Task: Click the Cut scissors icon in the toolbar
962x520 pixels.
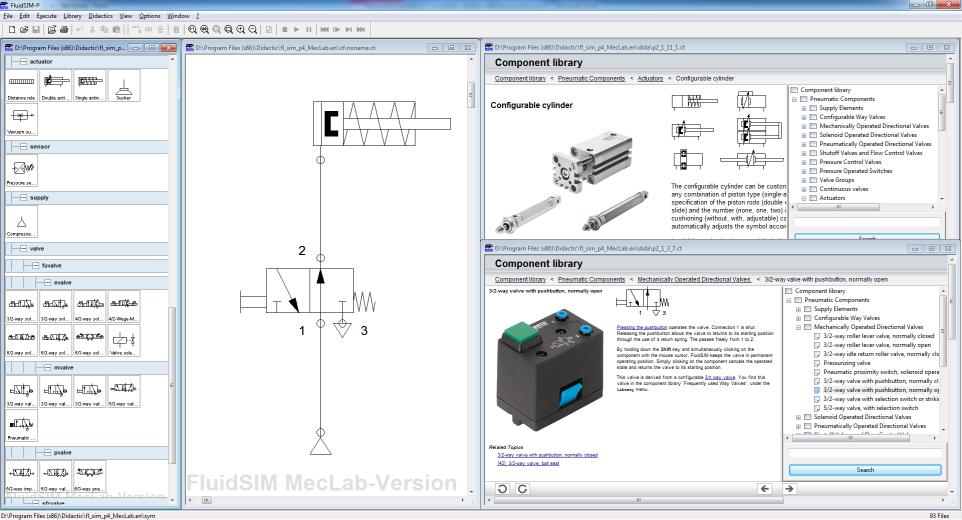Action: pos(93,29)
